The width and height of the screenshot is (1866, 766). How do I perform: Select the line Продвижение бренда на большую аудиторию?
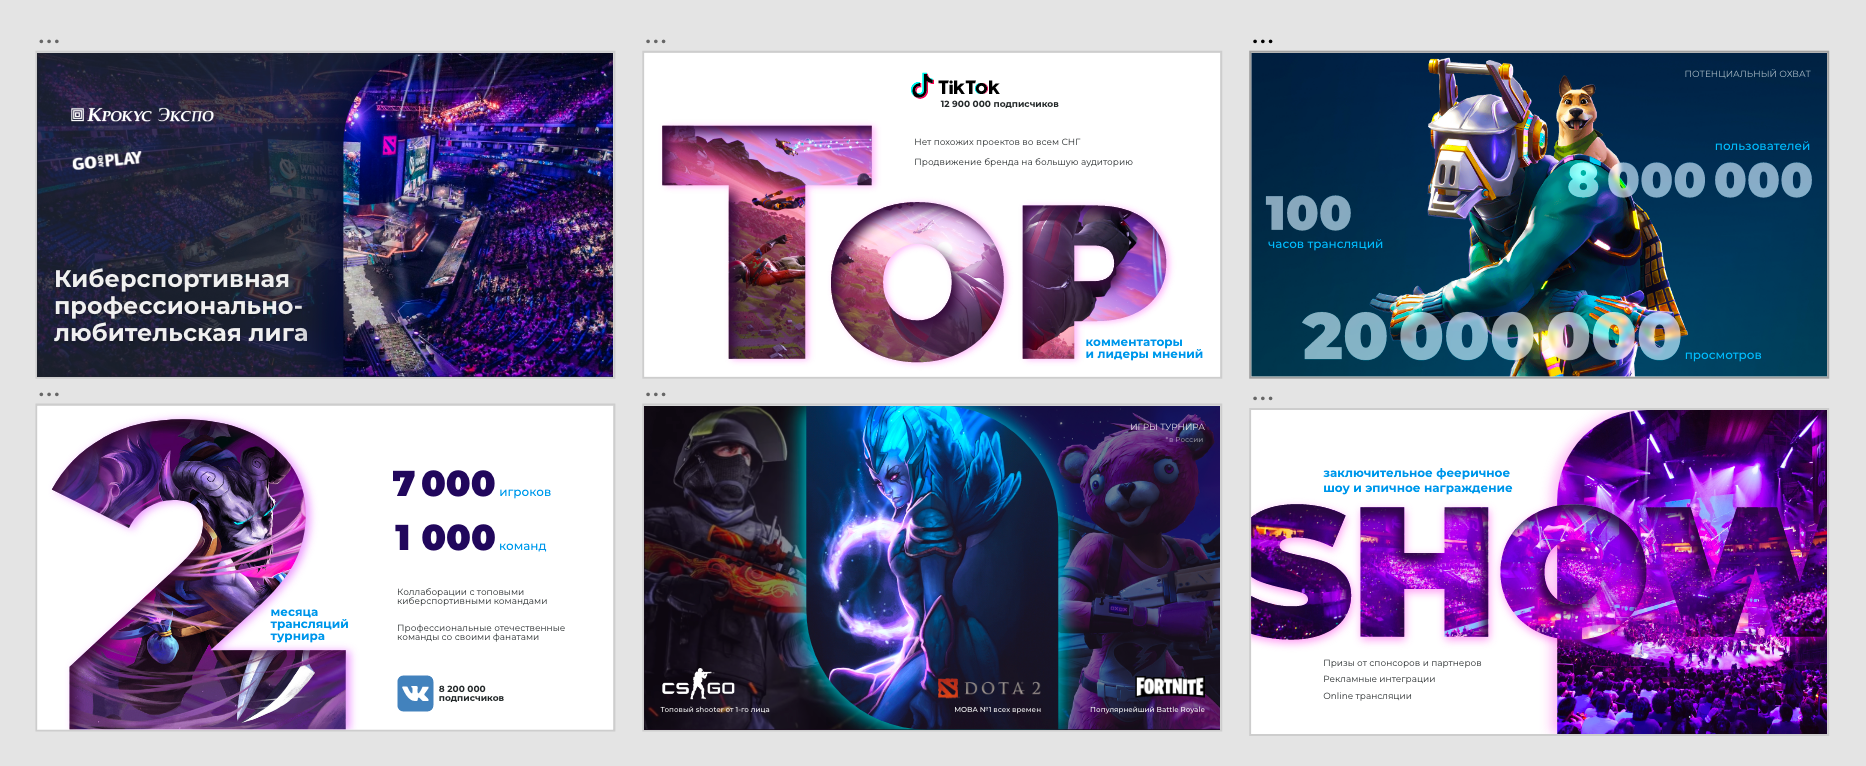click(x=1023, y=162)
